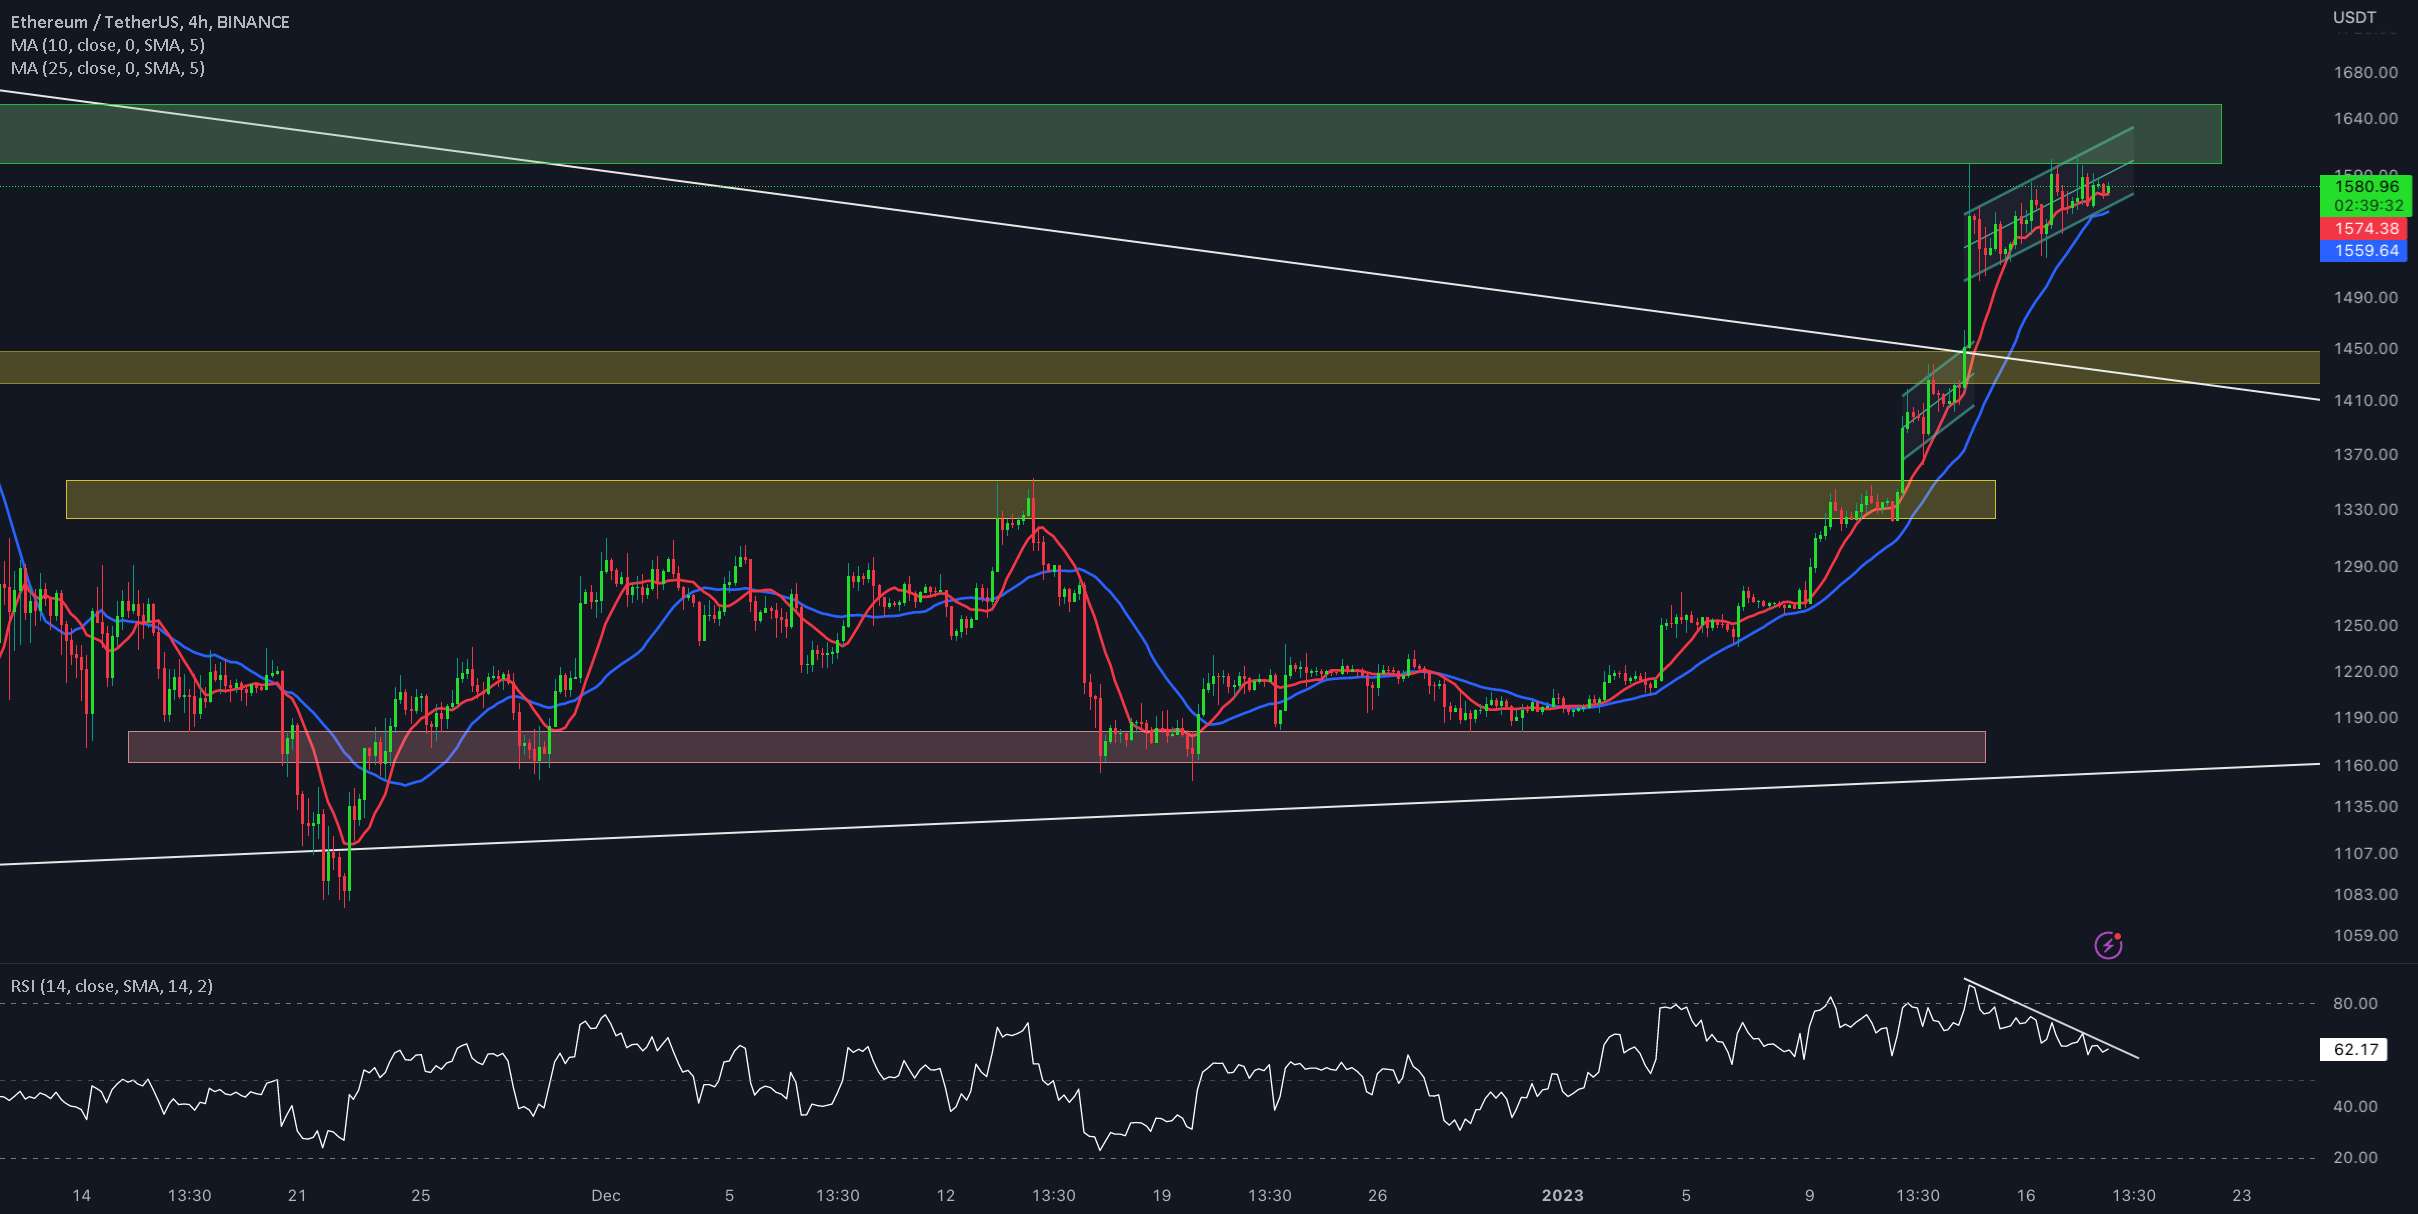This screenshot has height=1214, width=2418.
Task: Click the green 1580.96 current price label
Action: [2365, 186]
